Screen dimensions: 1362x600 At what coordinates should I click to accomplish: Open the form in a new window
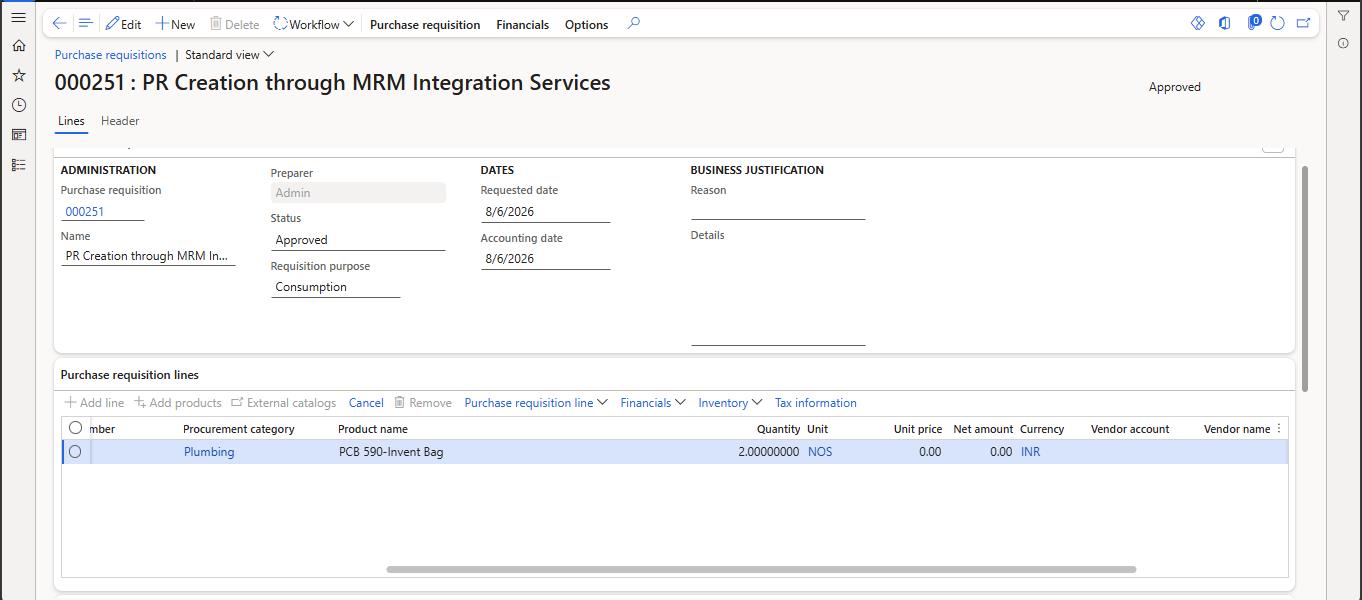point(1303,23)
